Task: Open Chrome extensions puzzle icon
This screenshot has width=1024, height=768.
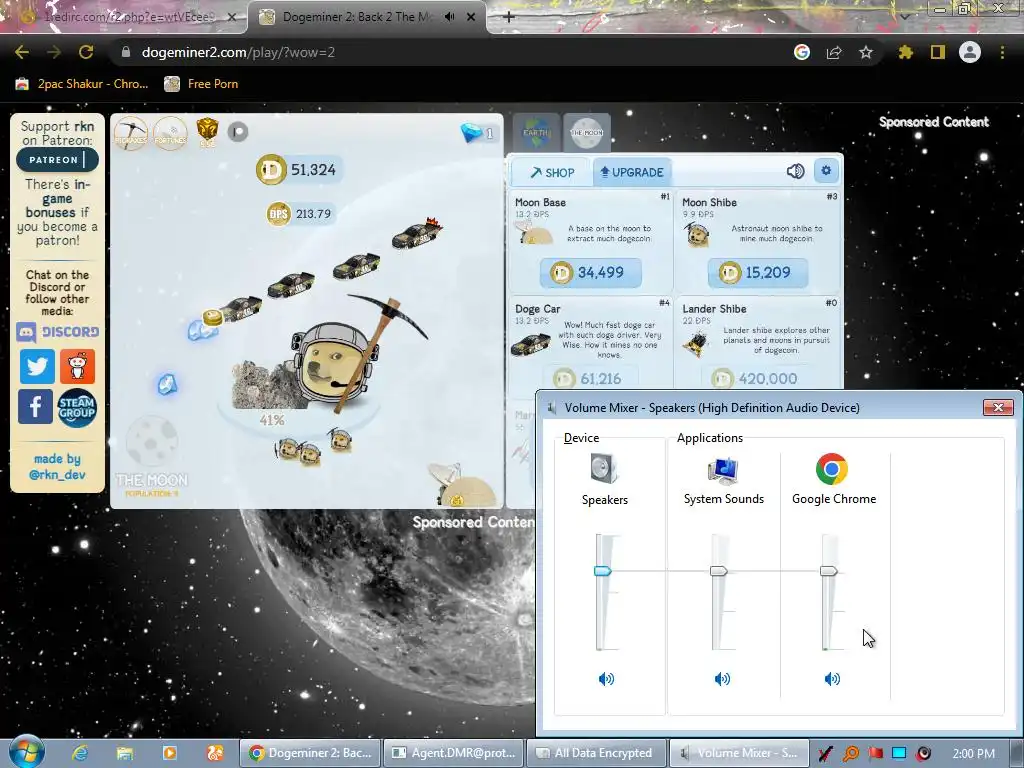Action: pyautogui.click(x=905, y=52)
